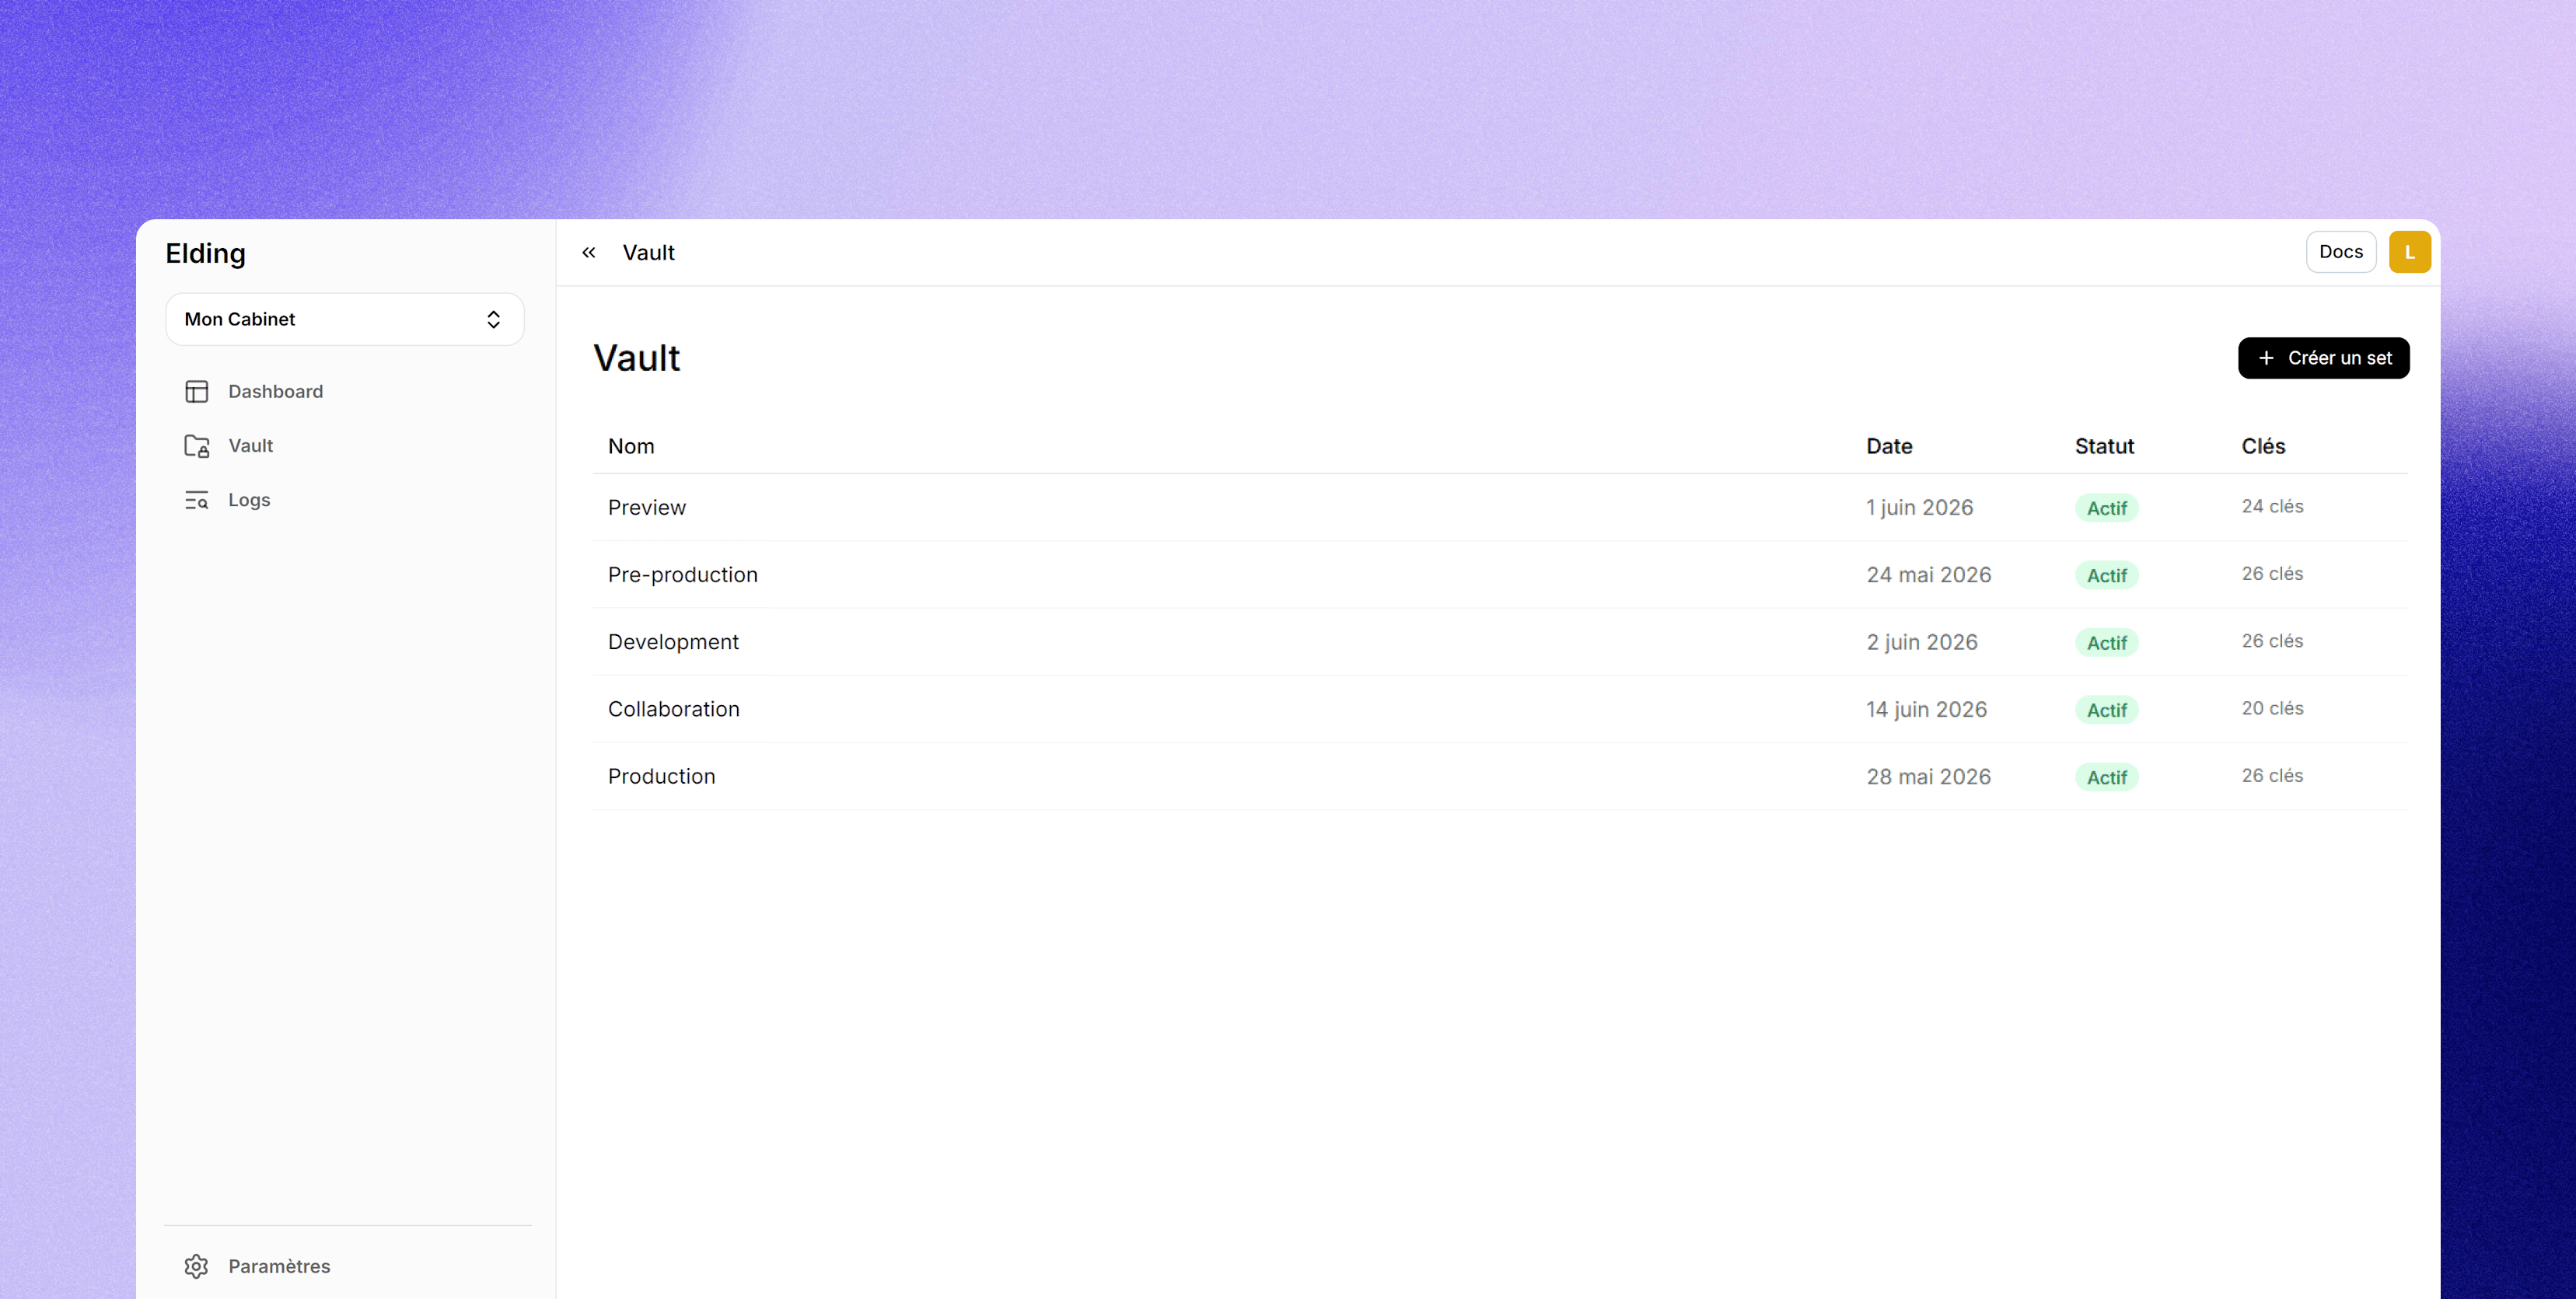
Task: Click the date 28 mai 2026
Action: 1928,776
